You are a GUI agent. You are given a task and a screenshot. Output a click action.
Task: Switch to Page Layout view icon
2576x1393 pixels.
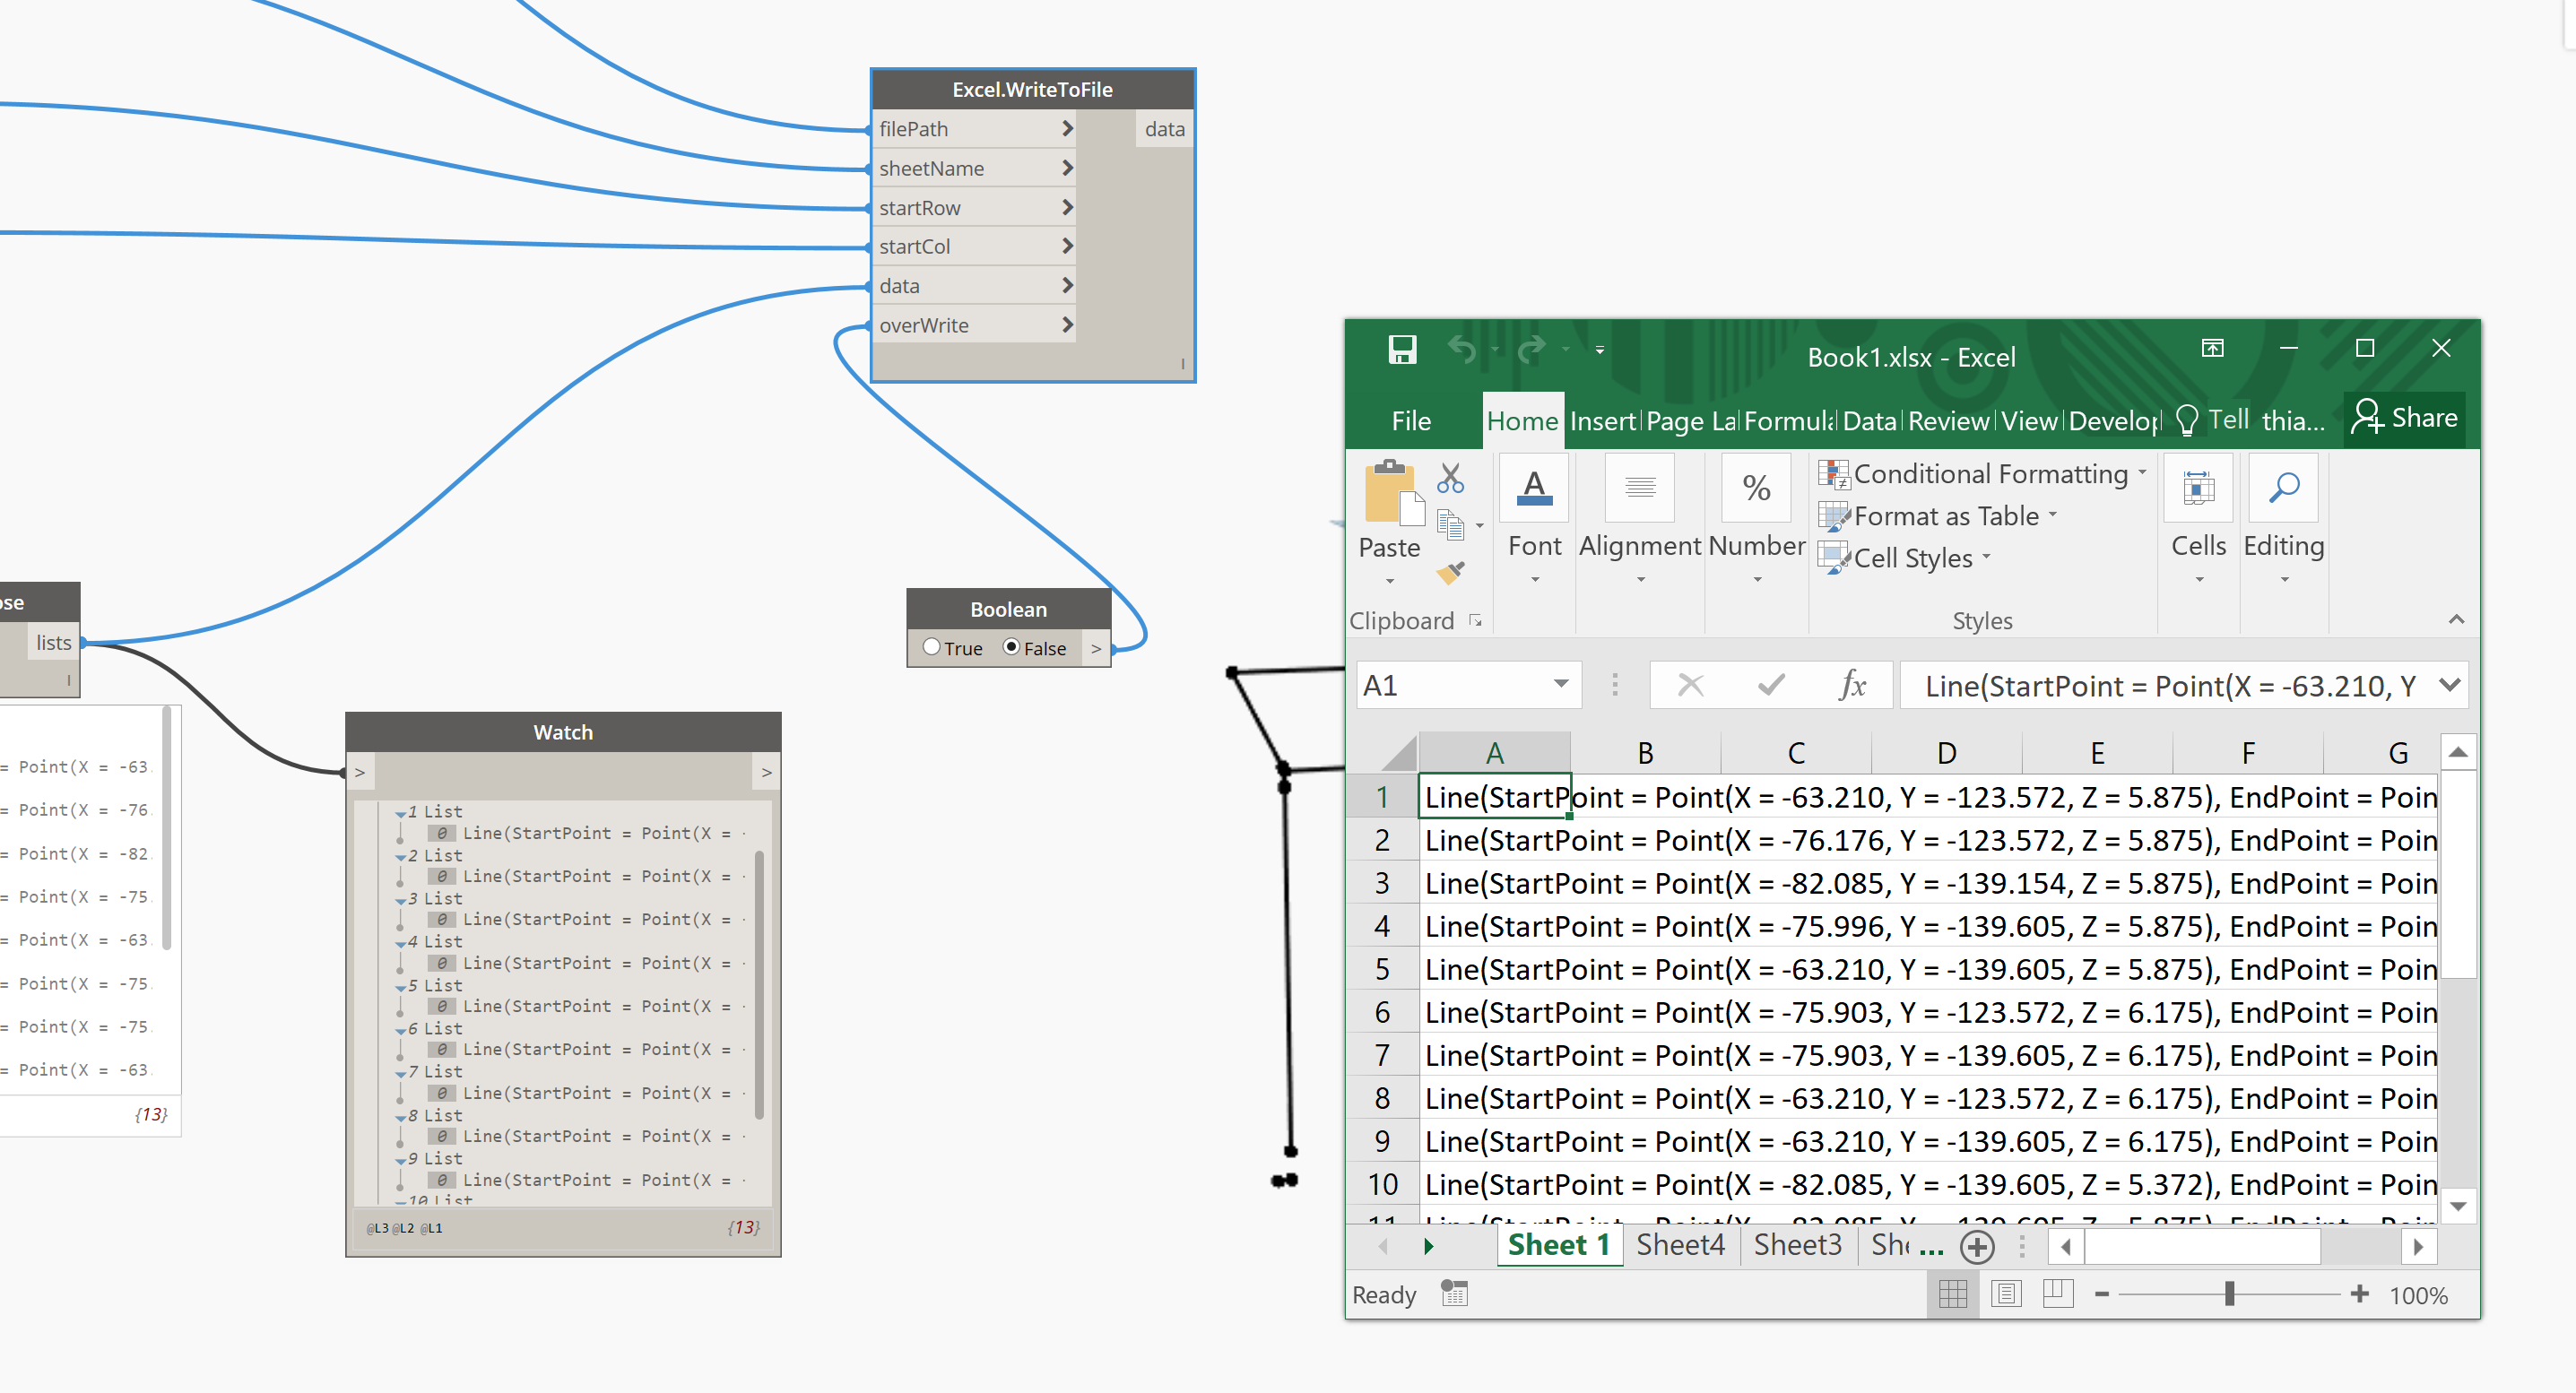(2005, 1294)
